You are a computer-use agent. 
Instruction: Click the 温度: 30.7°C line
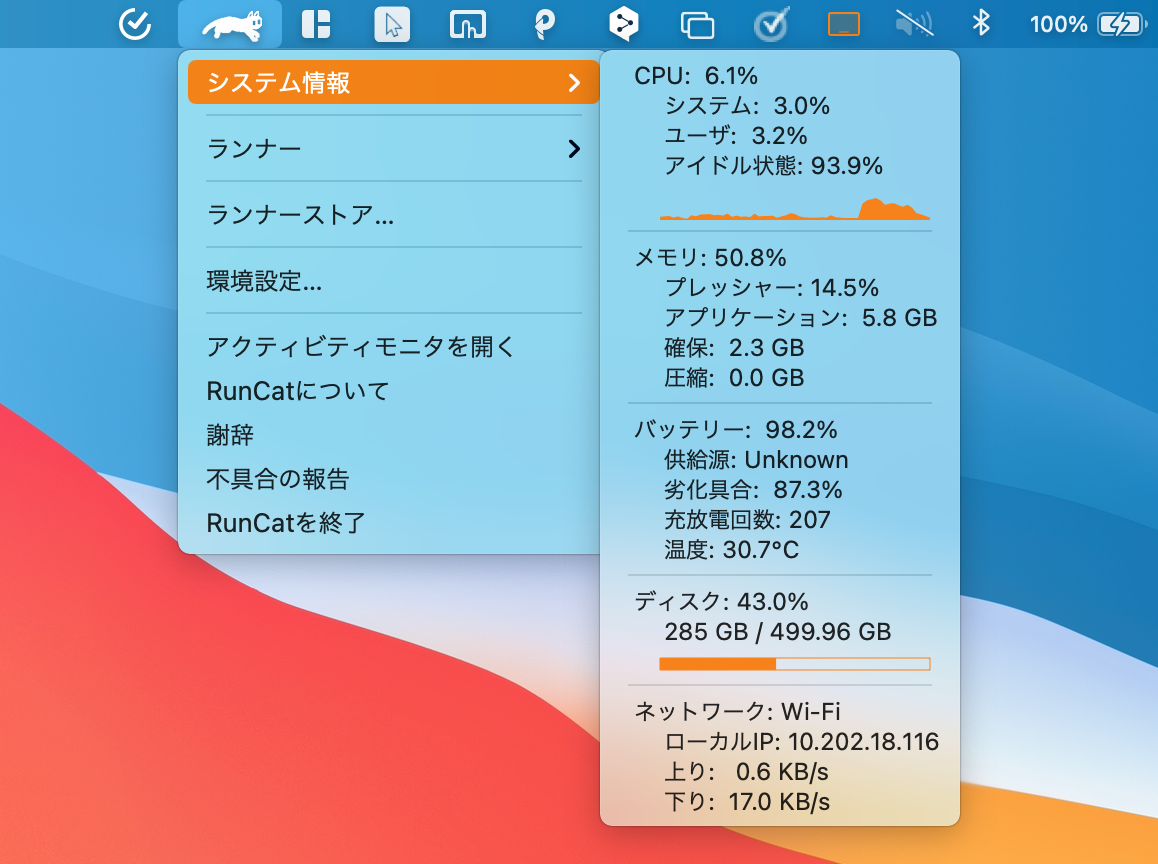(731, 549)
